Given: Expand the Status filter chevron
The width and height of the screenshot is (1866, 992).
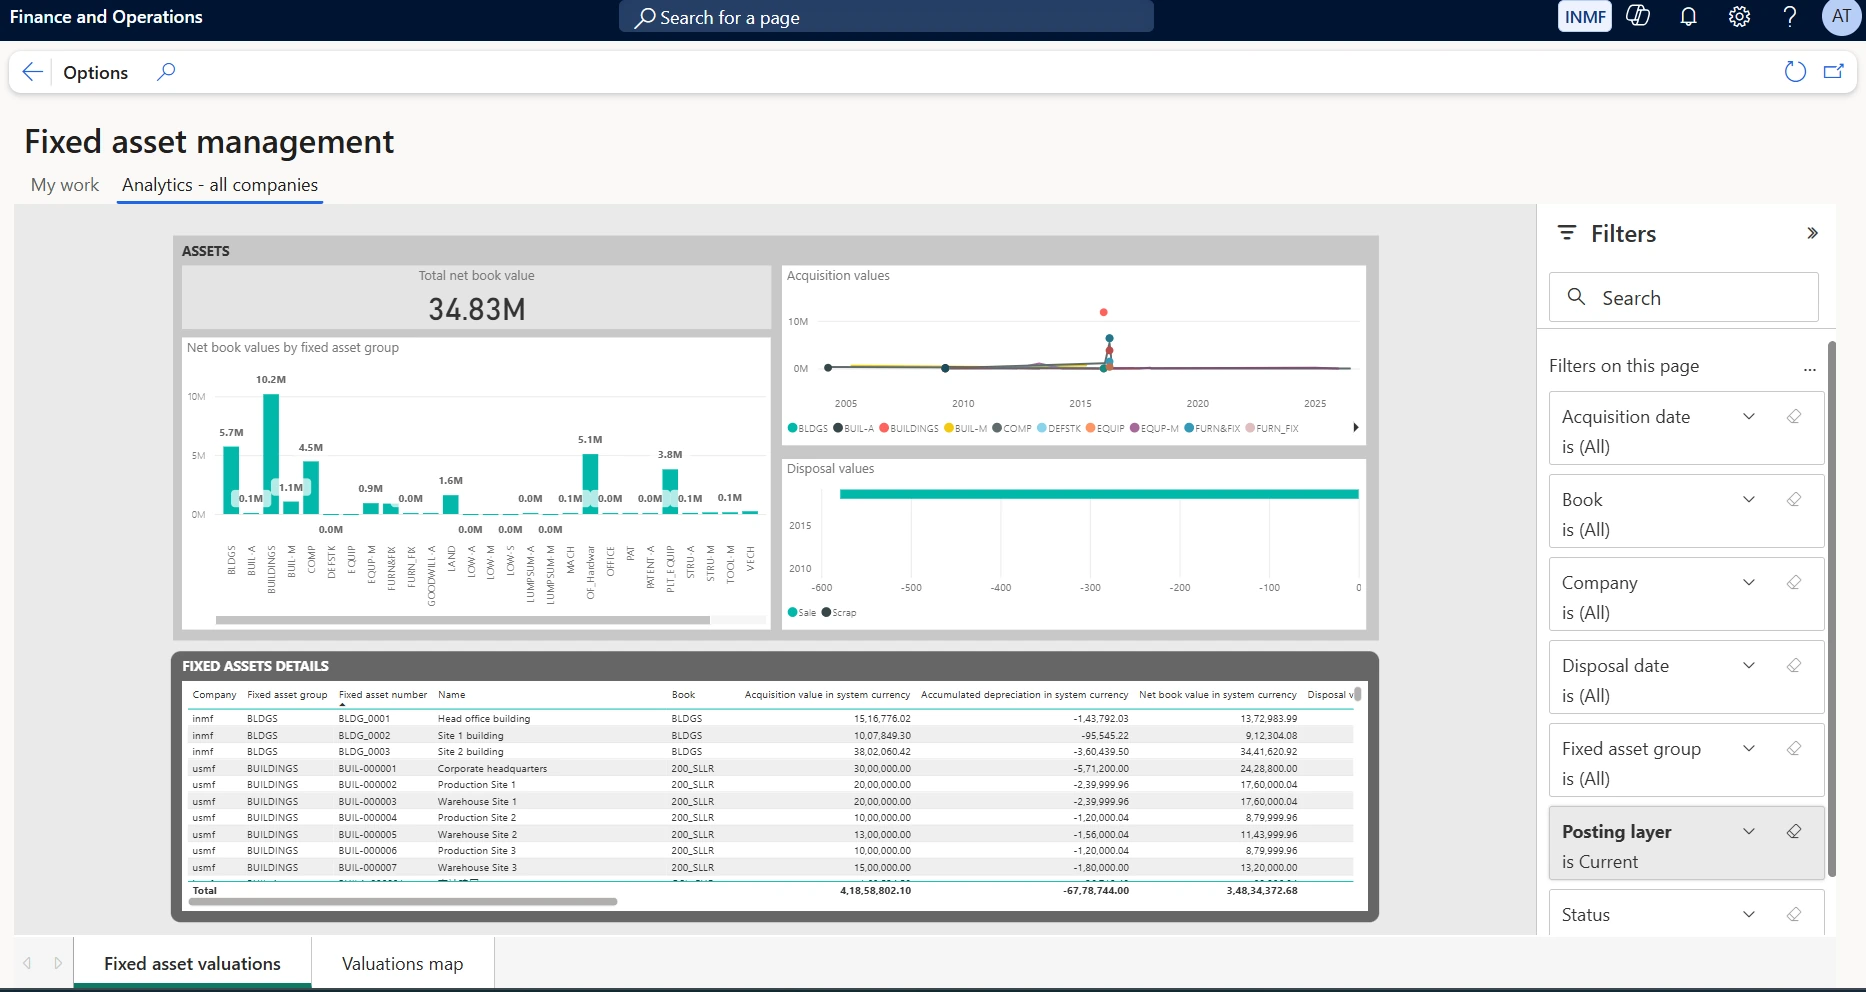Looking at the screenshot, I should 1749,914.
